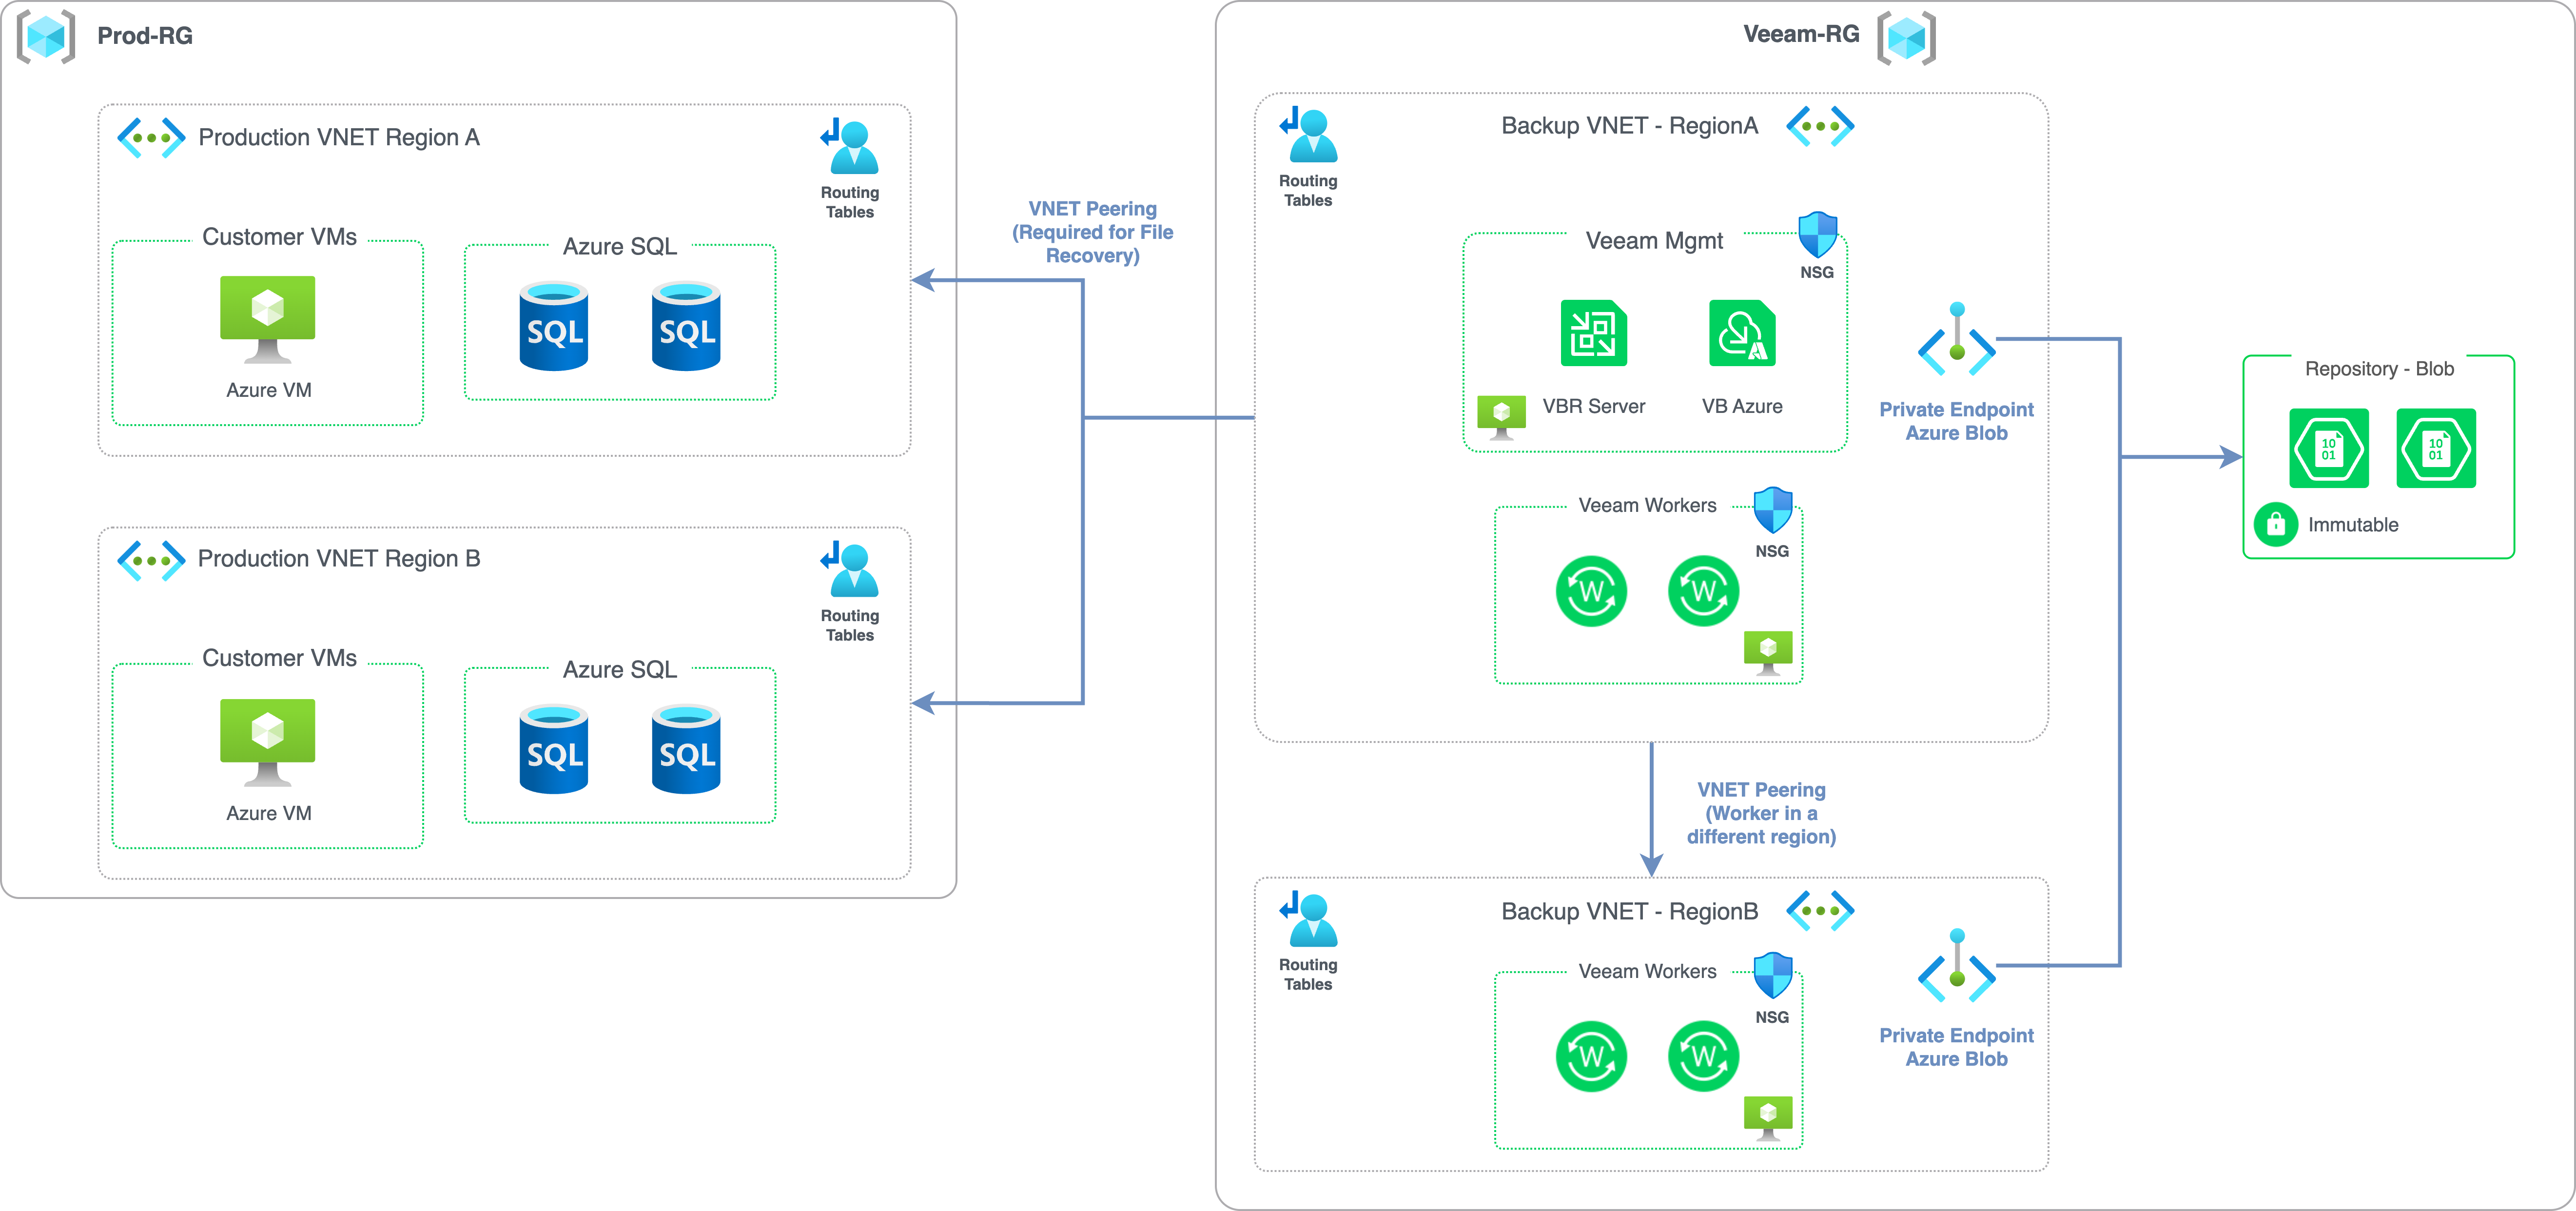Select the Azure VM icon in Region A

pyautogui.click(x=267, y=320)
